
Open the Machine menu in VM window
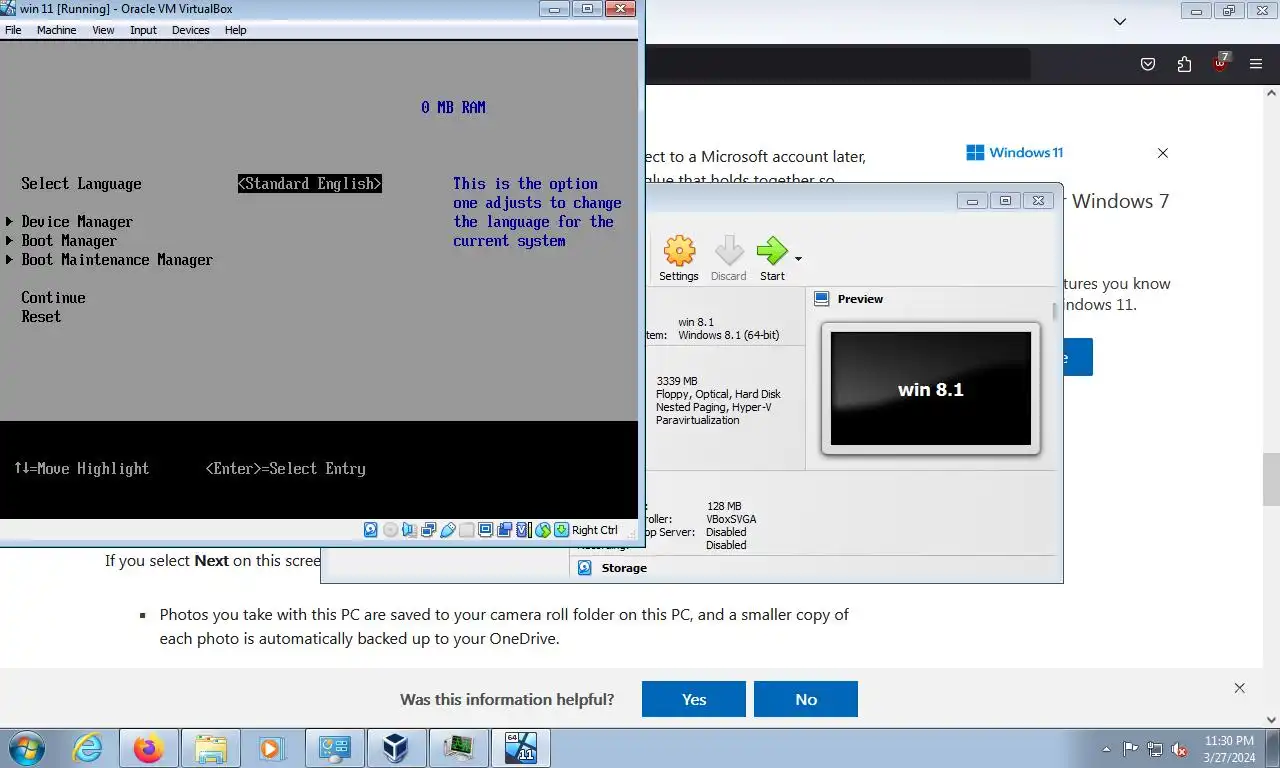click(57, 30)
